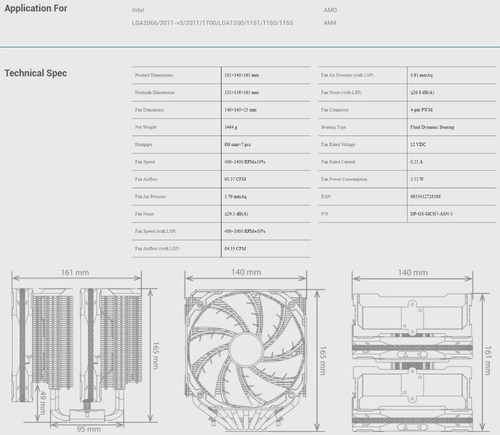This screenshot has height=435, width=500.
Task: Click the '140×140×25 mm' fan dimension value
Action: coord(240,110)
